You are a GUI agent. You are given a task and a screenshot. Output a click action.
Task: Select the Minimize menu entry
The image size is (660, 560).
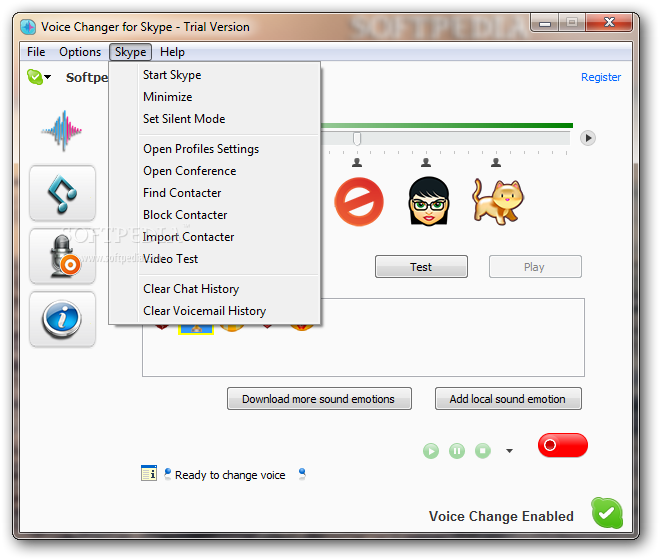pyautogui.click(x=214, y=97)
